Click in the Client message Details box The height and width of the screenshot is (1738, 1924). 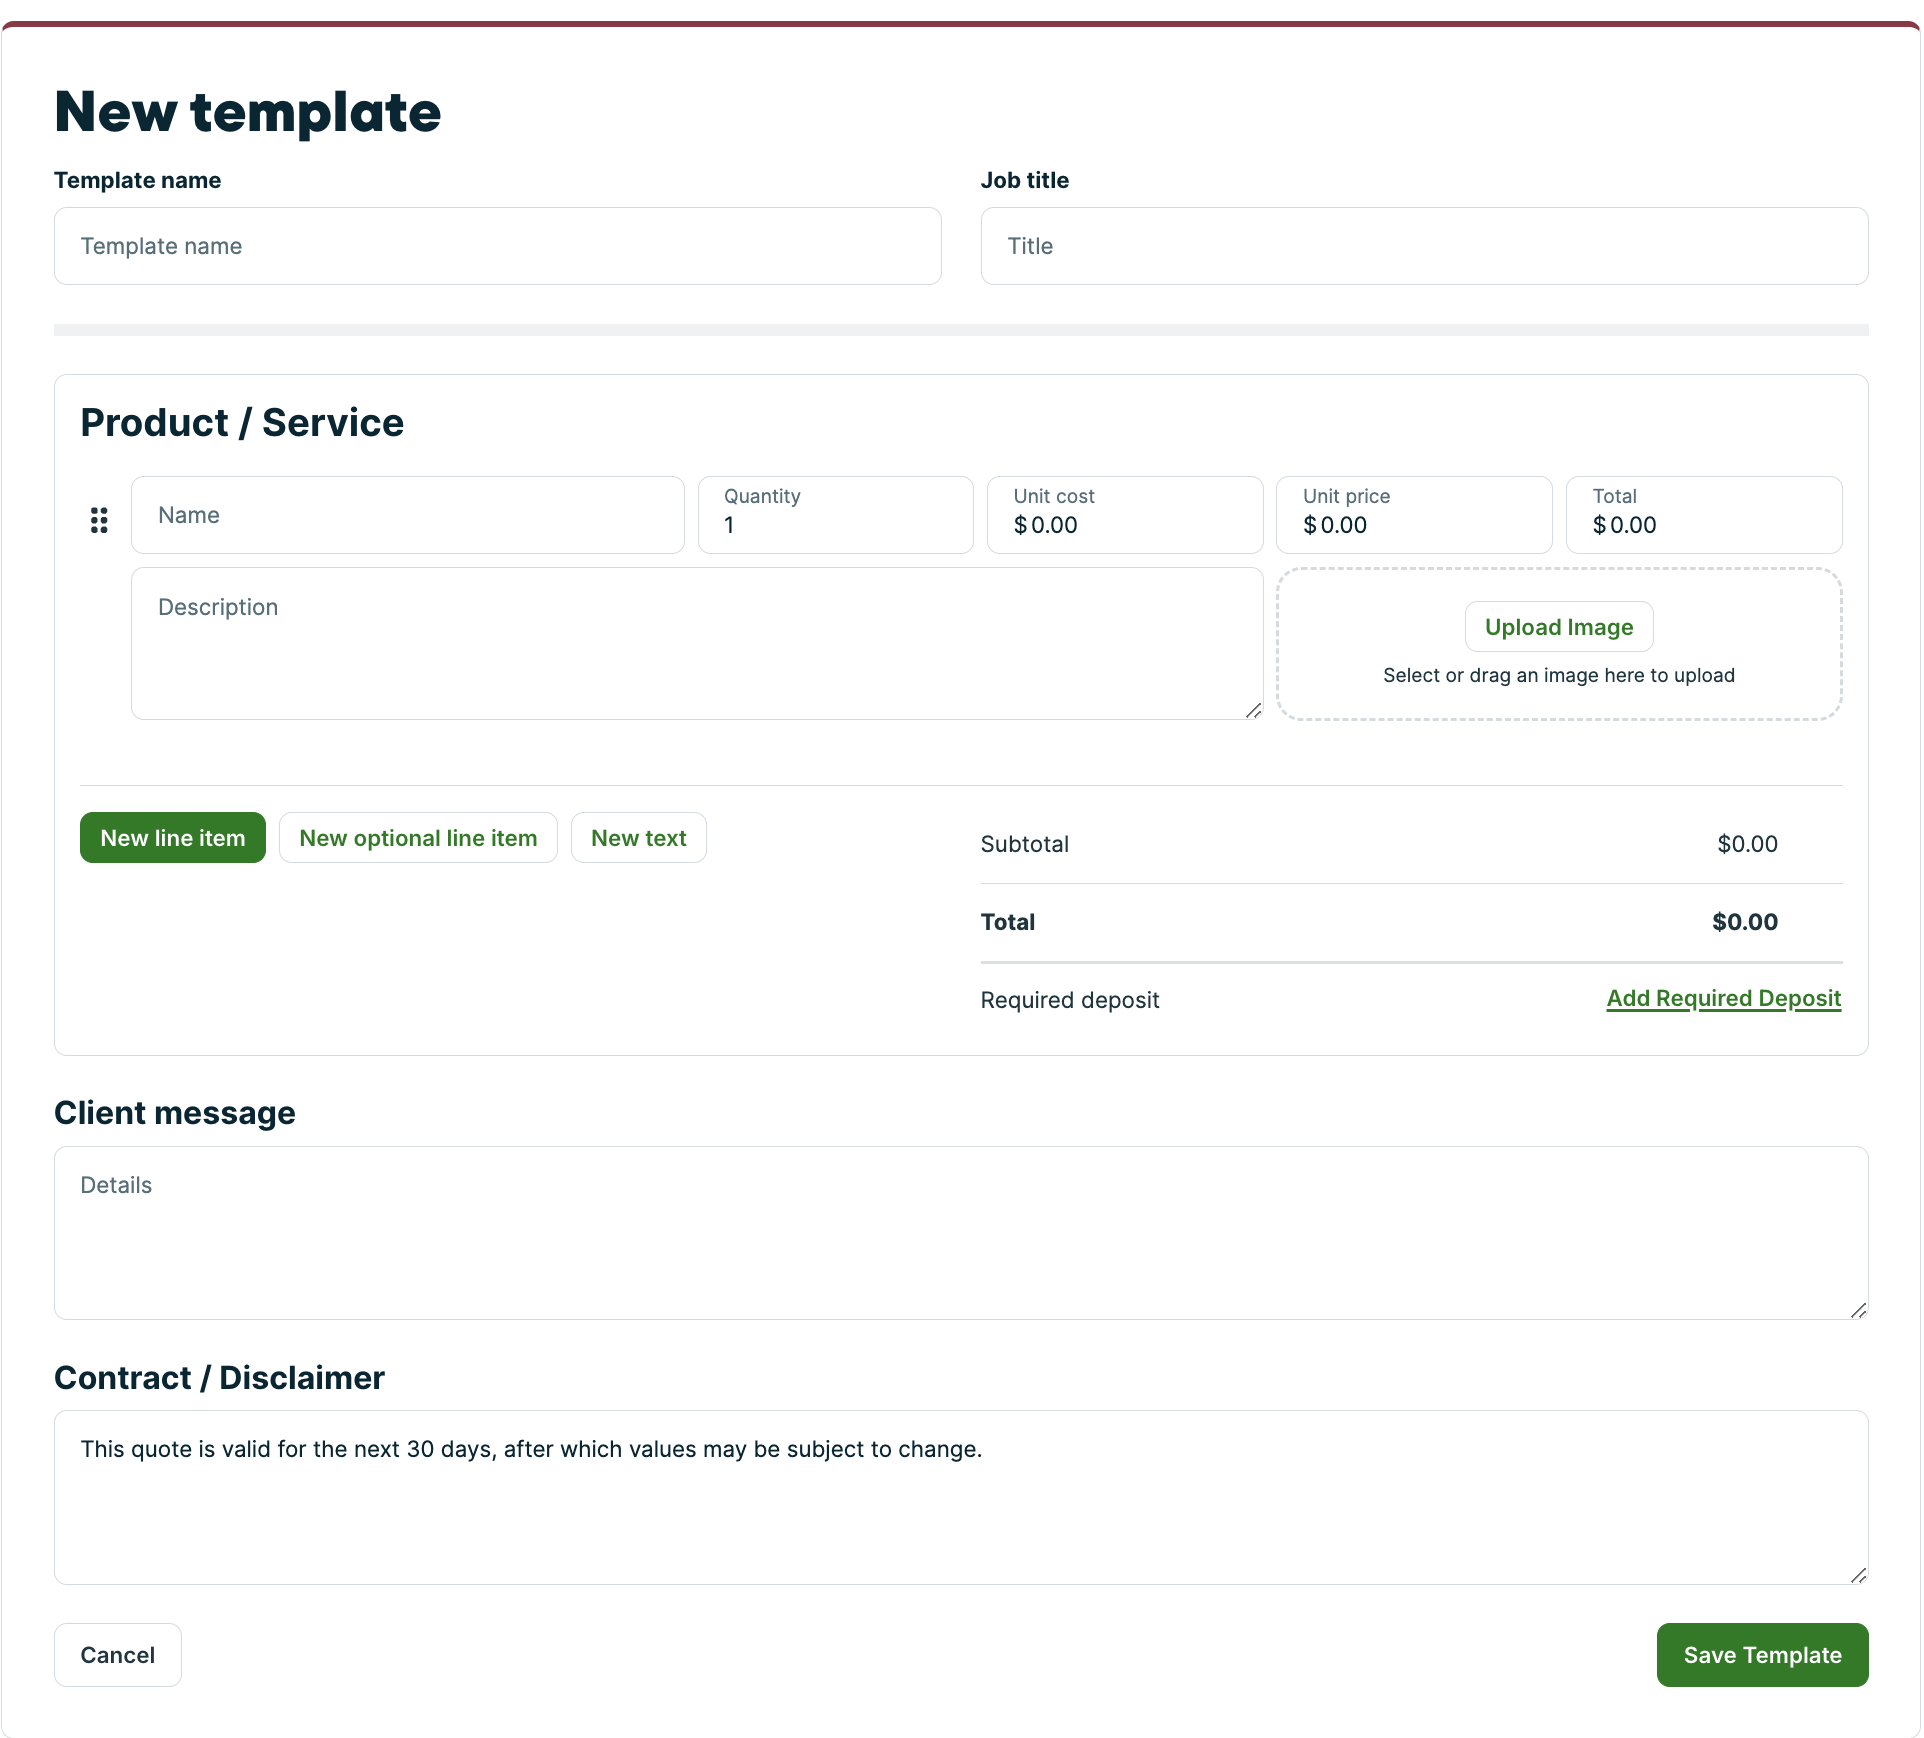pos(960,1232)
